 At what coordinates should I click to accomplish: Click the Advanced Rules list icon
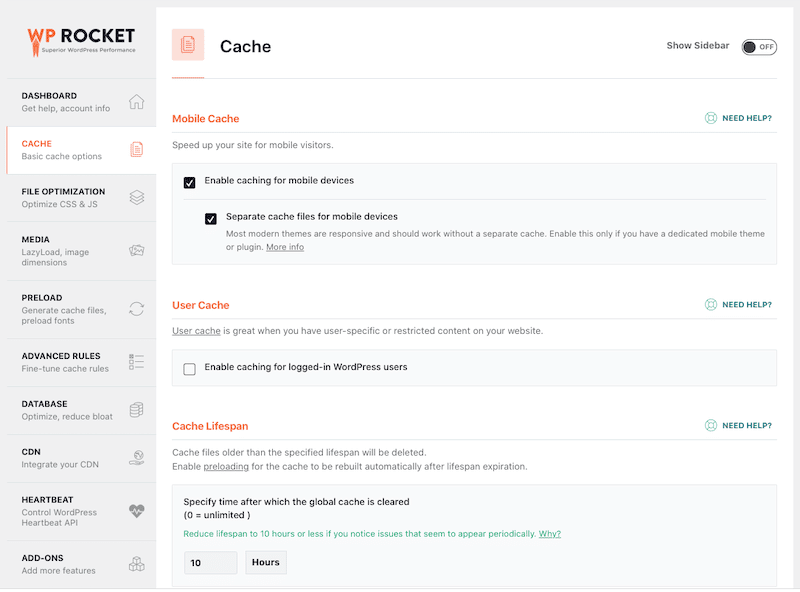point(136,362)
